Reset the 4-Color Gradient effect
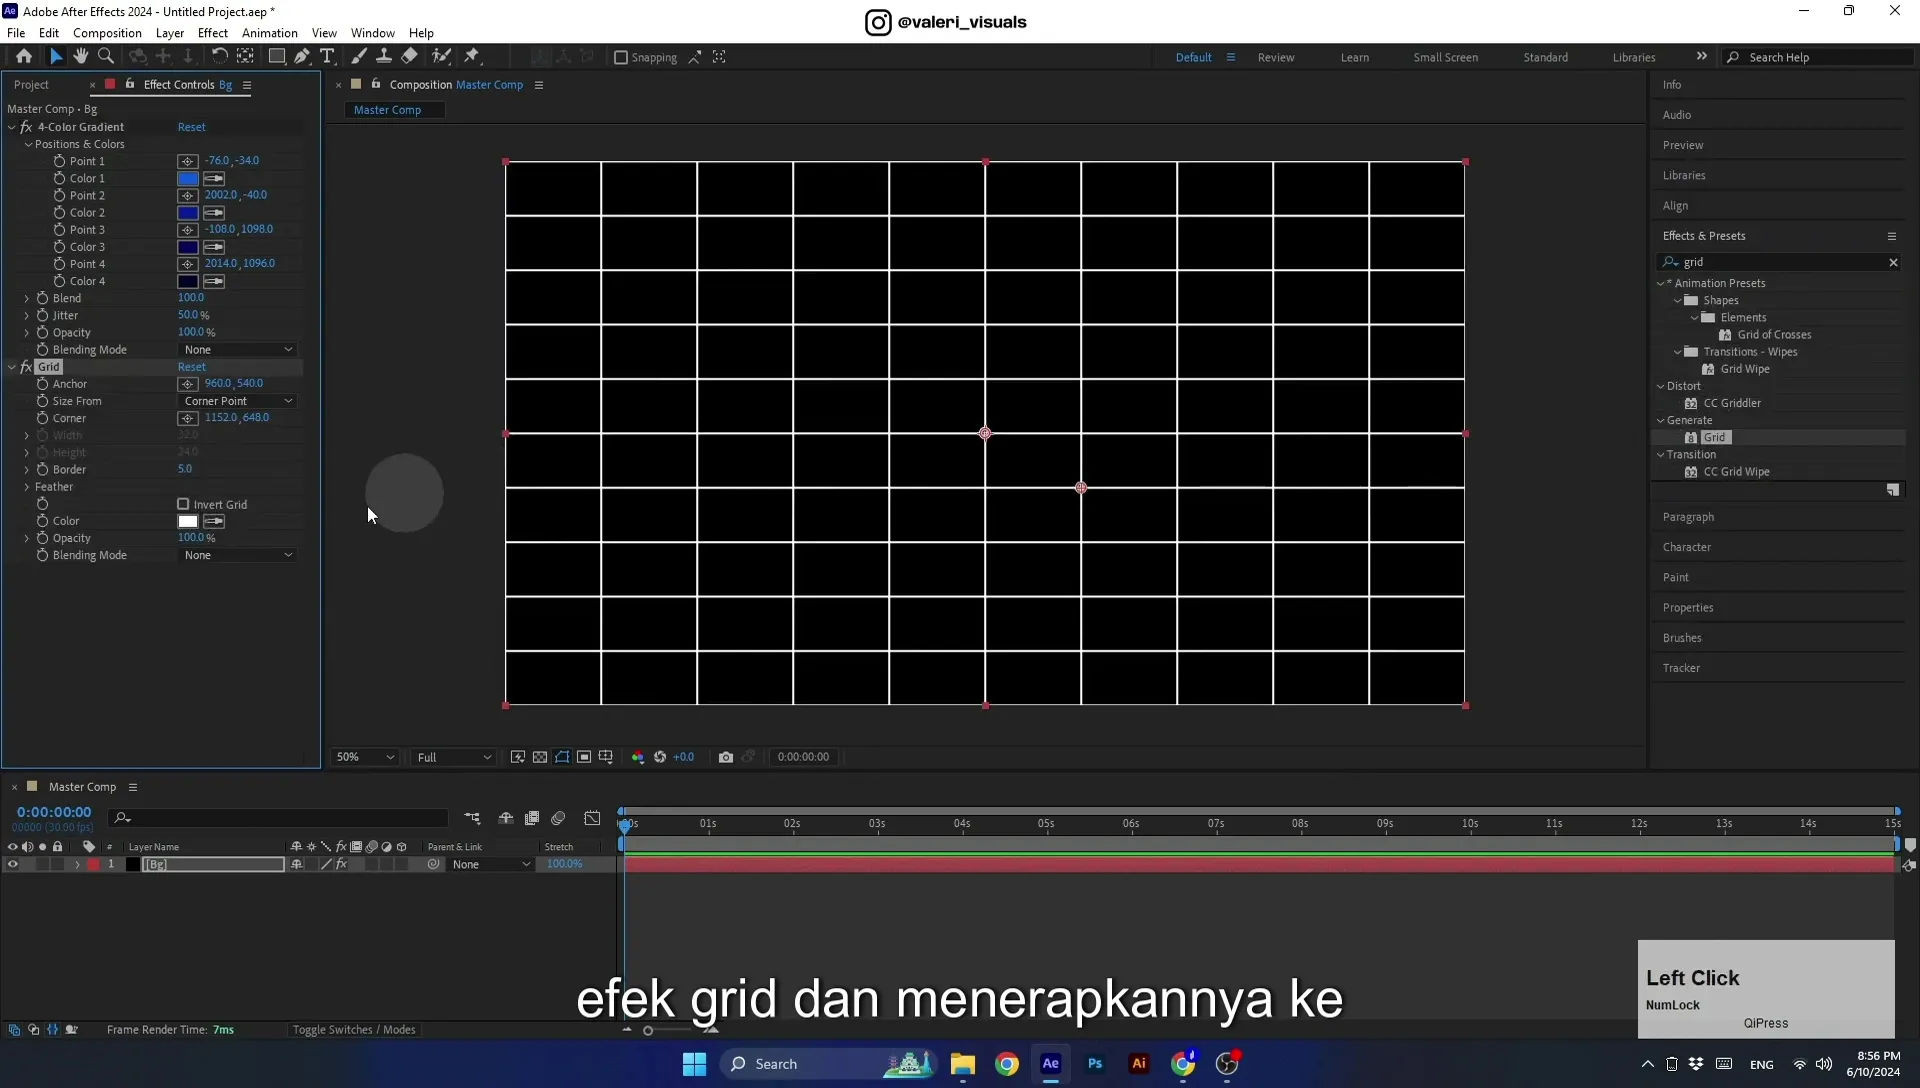Viewport: 1920px width, 1088px height. tap(191, 127)
